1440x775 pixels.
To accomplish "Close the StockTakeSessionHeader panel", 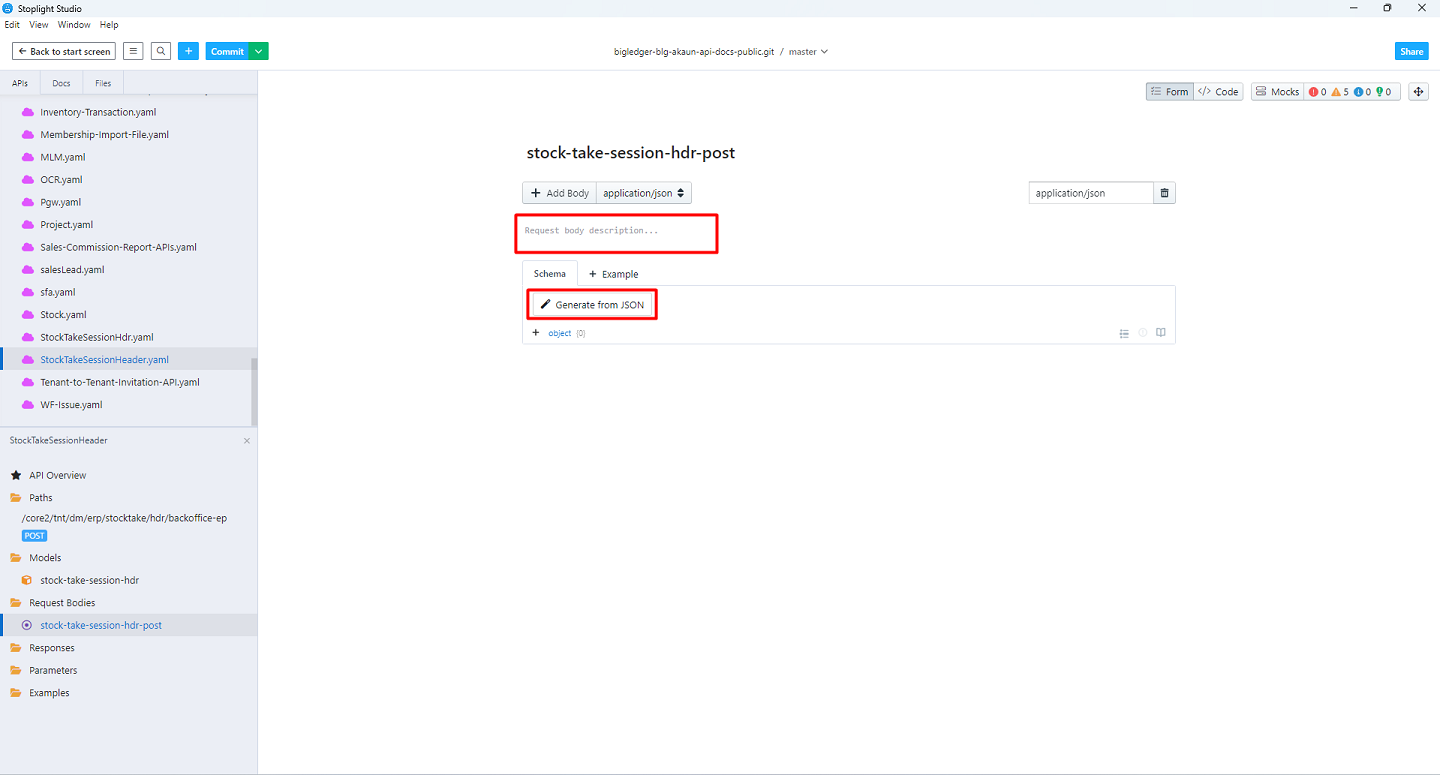I will 247,441.
